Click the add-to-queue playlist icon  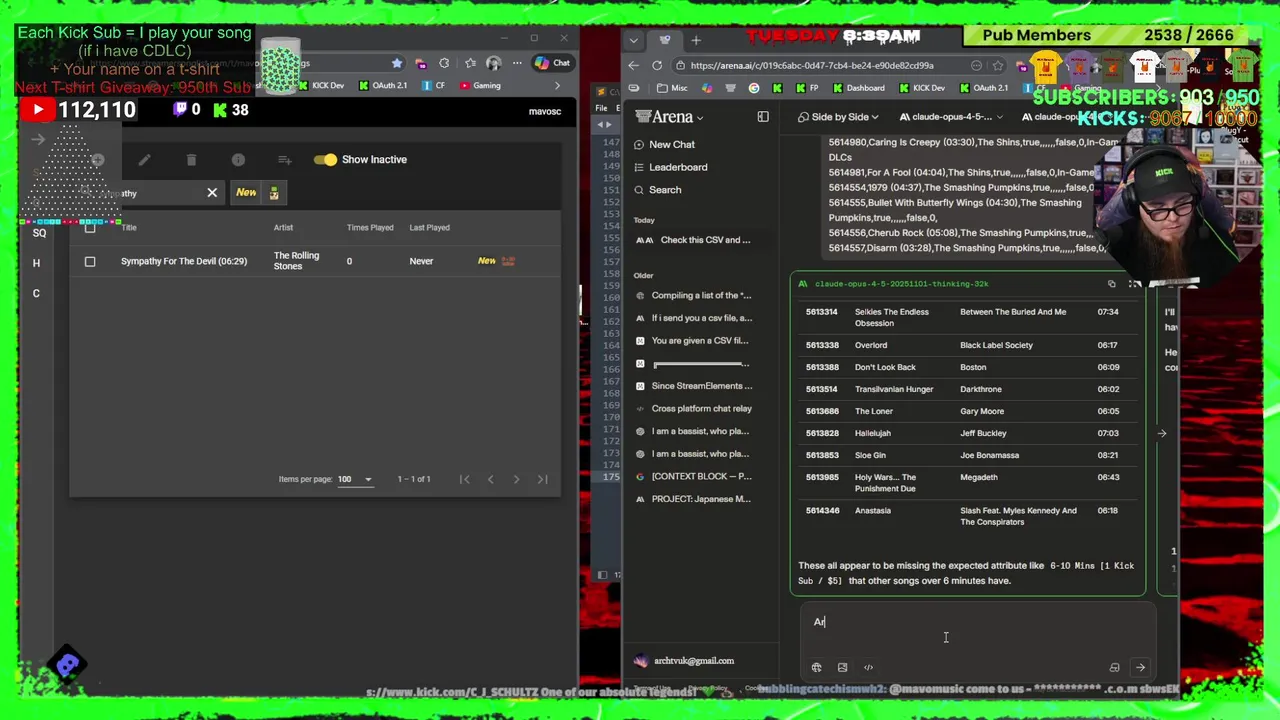(x=285, y=159)
